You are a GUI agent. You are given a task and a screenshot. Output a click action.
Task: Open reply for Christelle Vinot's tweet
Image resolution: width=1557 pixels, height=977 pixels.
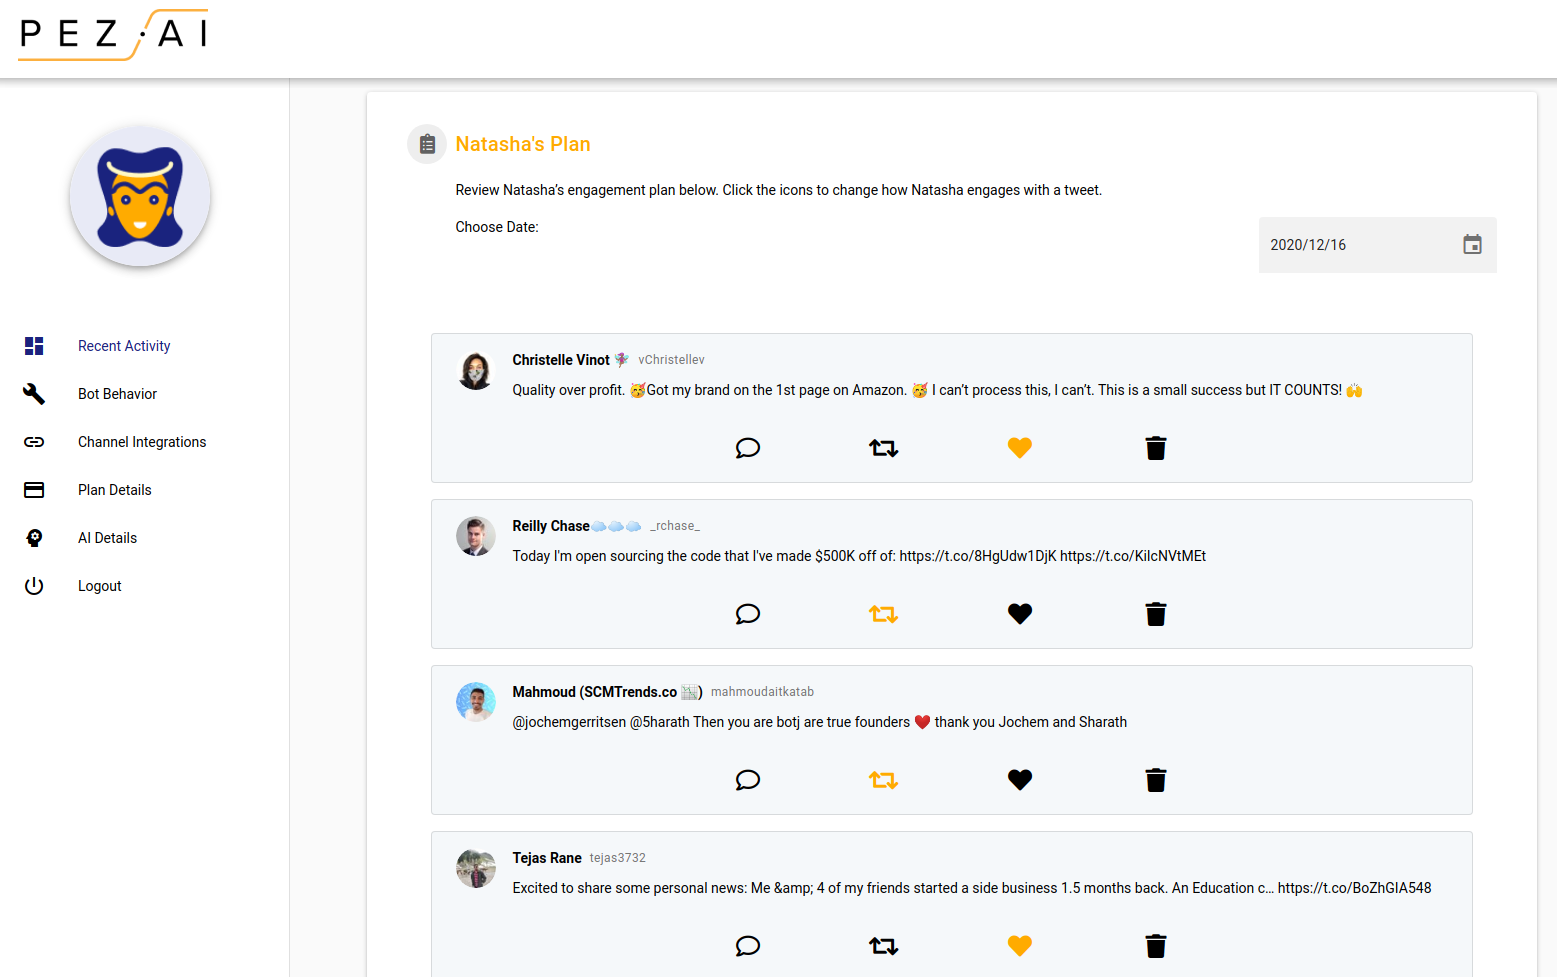coord(748,448)
